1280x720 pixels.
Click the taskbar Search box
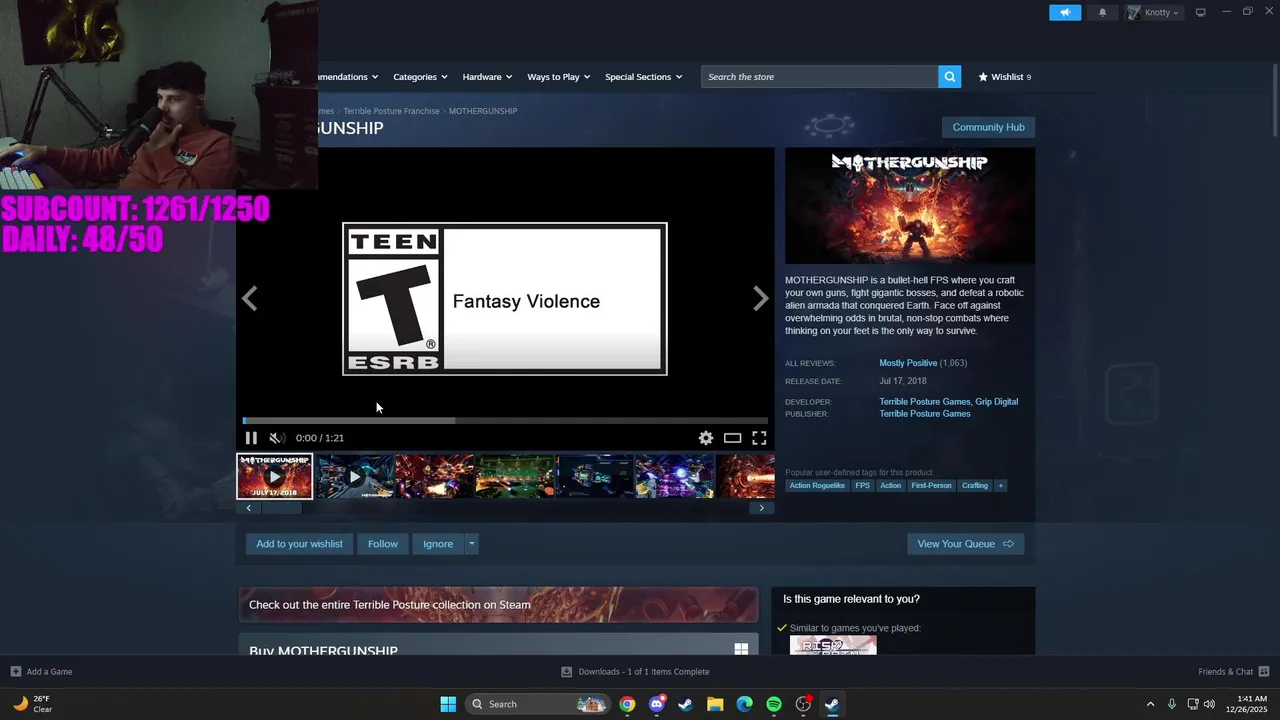point(538,704)
